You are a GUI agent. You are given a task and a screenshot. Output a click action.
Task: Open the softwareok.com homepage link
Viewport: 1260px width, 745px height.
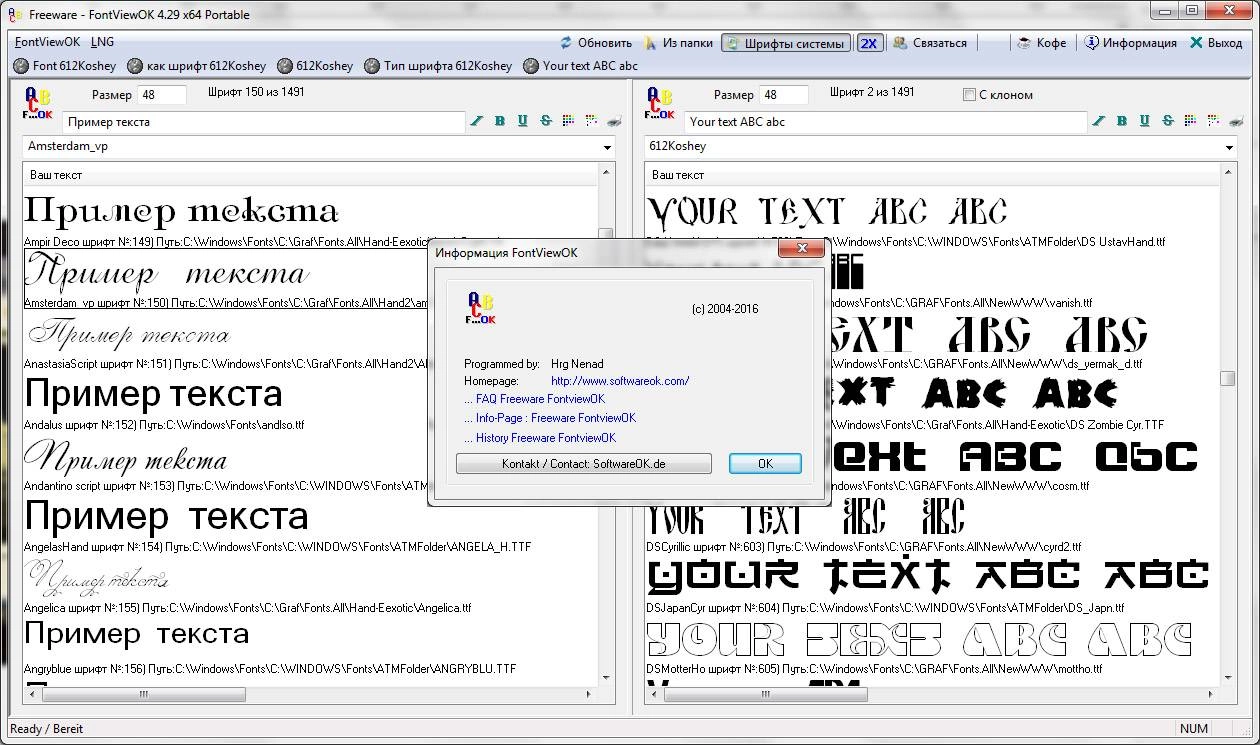tap(620, 381)
